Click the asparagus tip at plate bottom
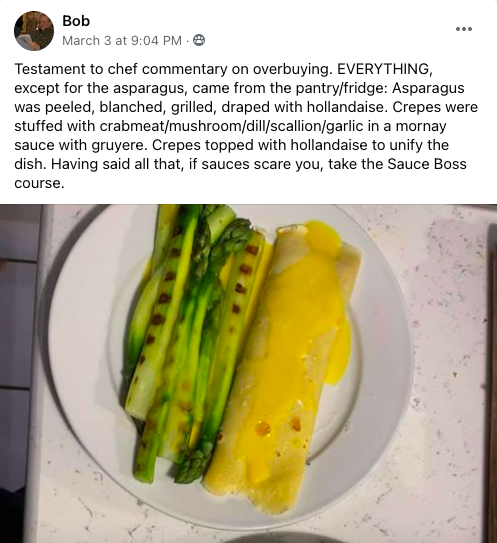The height and width of the screenshot is (543, 497). [190, 466]
